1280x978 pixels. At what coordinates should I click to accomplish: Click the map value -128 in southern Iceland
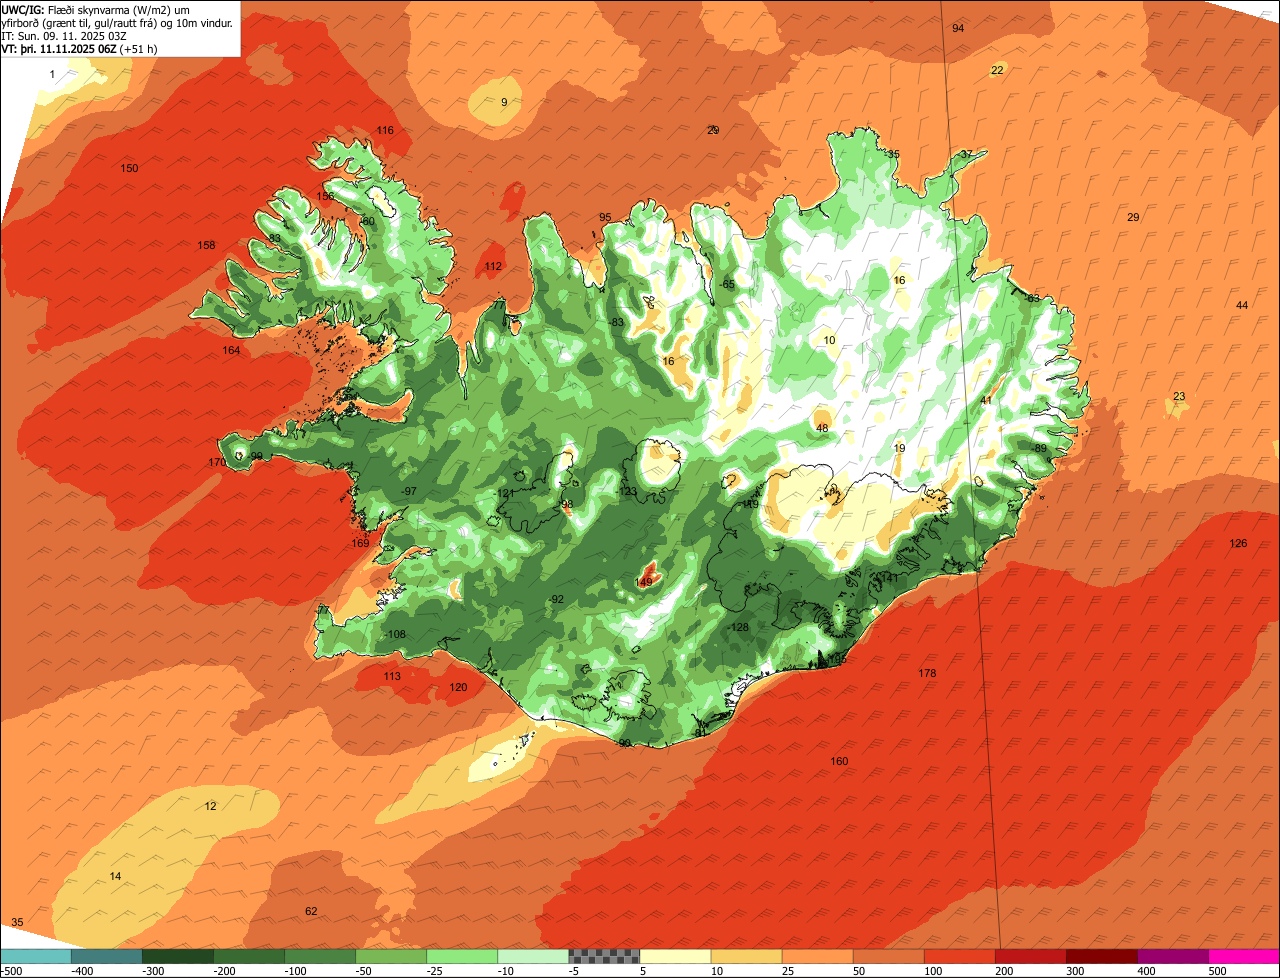[738, 628]
